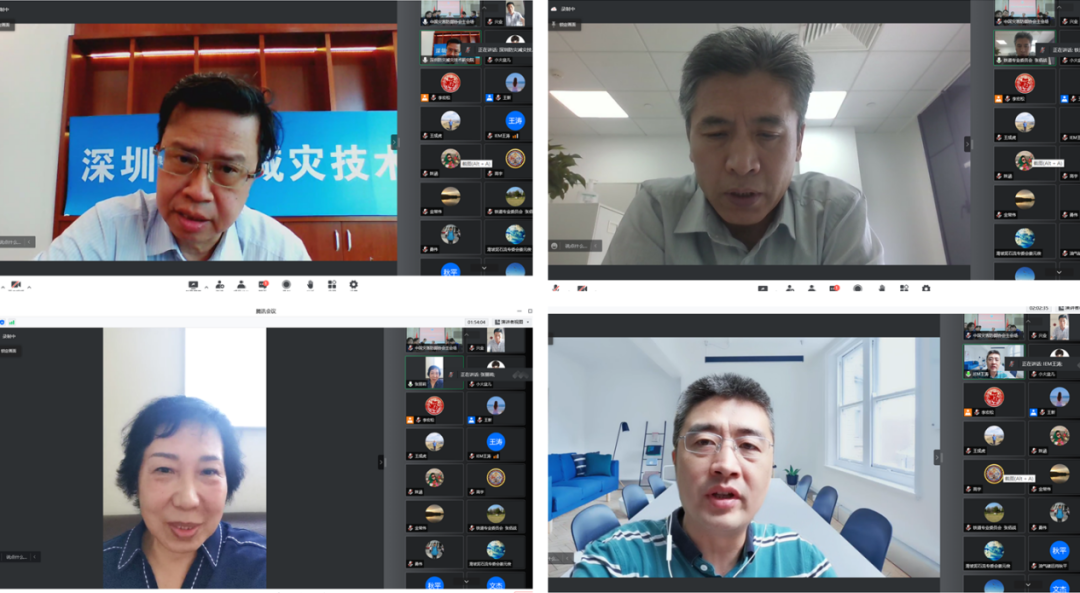Open members list in gray-shirt speaker window
Image resolution: width=1080 pixels, height=593 pixels.
point(811,289)
